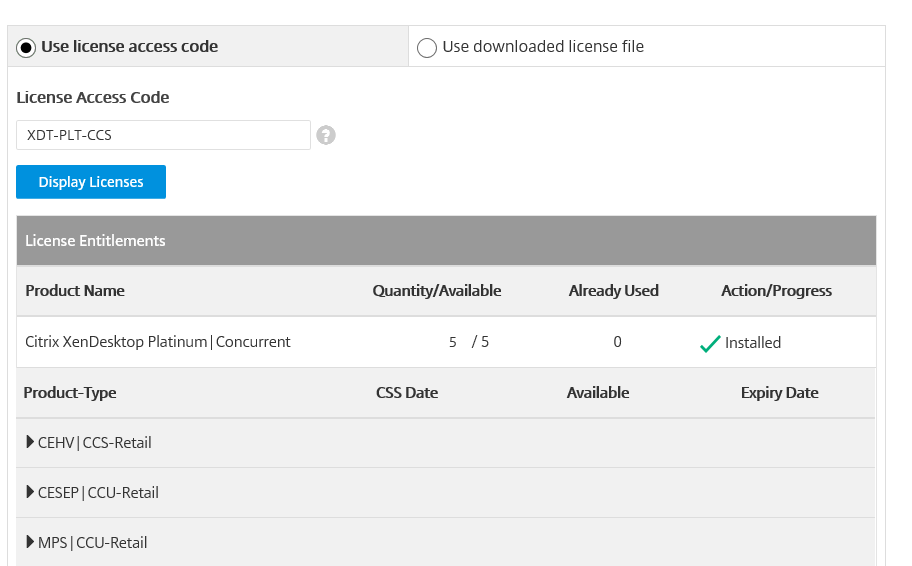Image resolution: width=912 pixels, height=566 pixels.
Task: Click the help question mark icon
Action: pos(326,135)
